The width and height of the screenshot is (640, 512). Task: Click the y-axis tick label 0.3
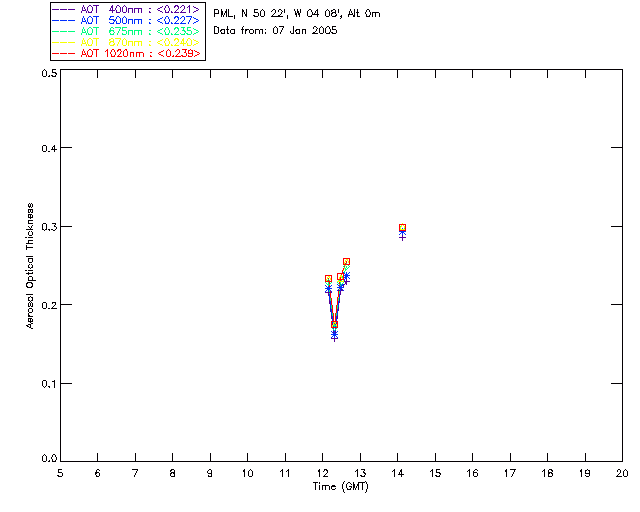pyautogui.click(x=49, y=227)
